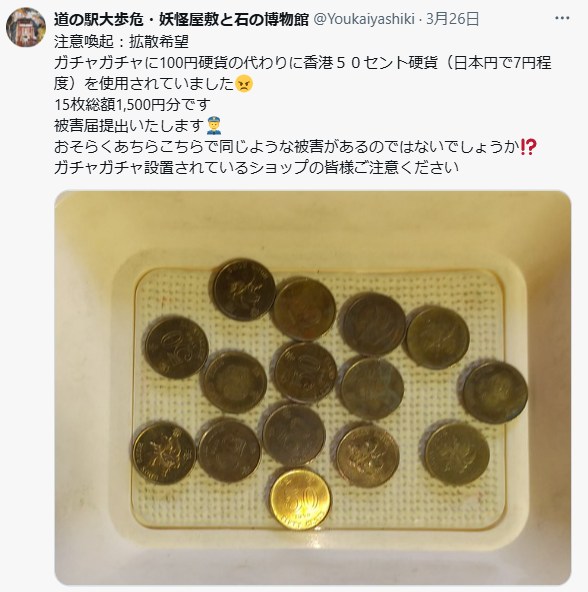The image size is (588, 592).
Task: Click the text 注意喚起:拡散希望
Action: [121, 42]
